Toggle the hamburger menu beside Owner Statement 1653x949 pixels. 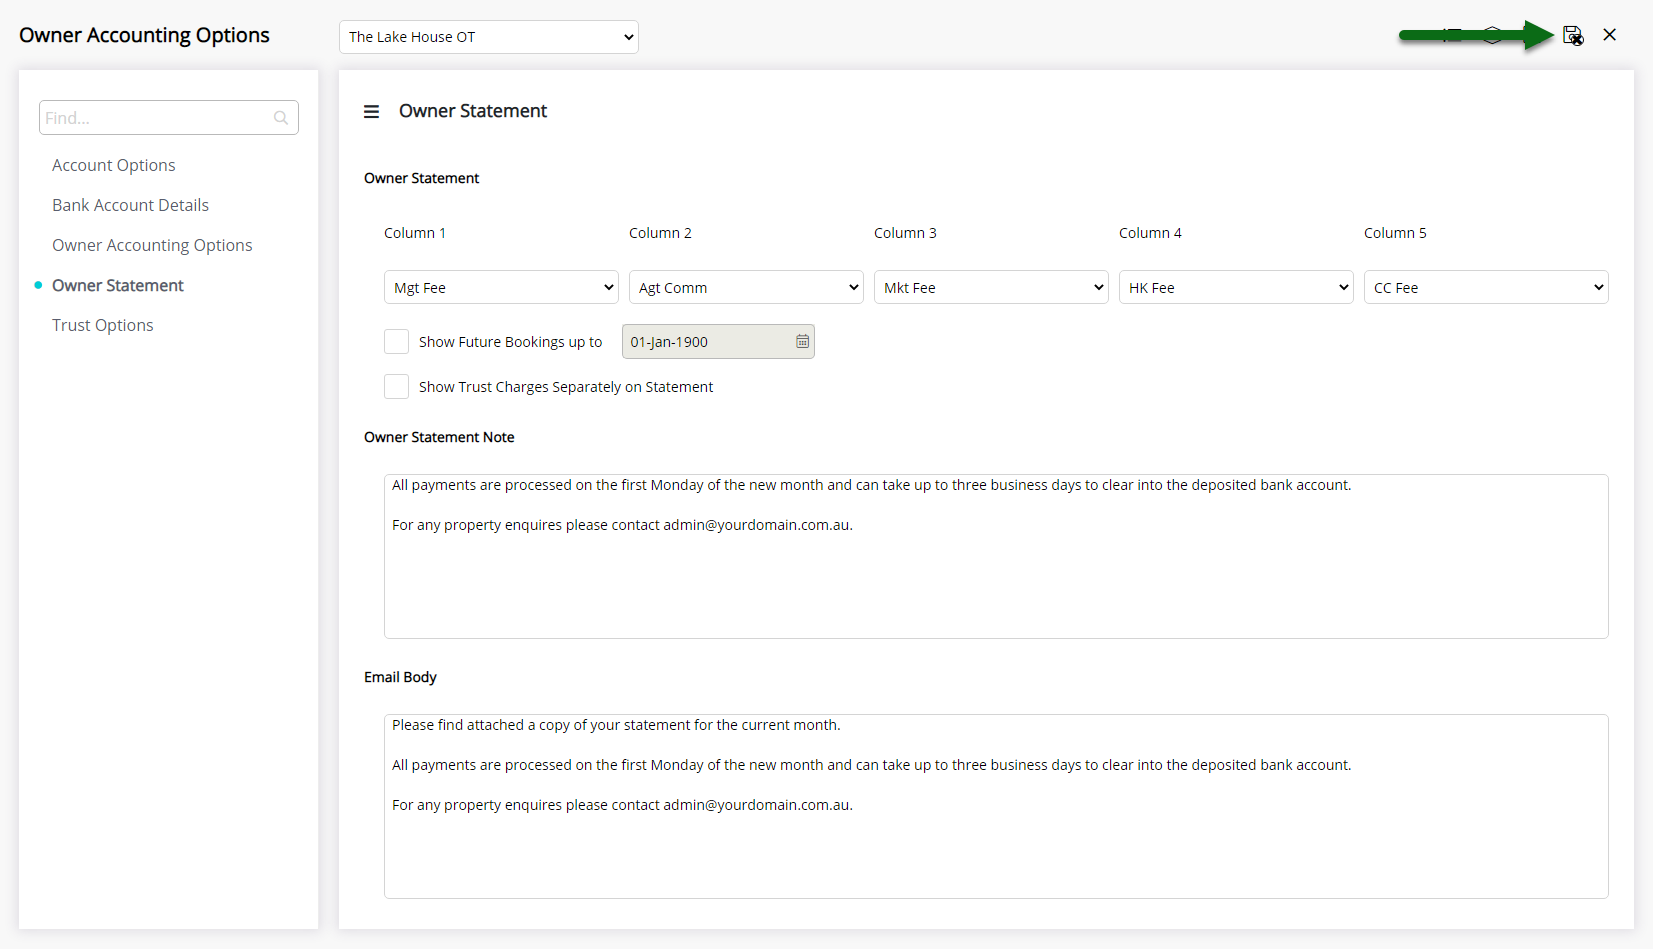coord(371,111)
